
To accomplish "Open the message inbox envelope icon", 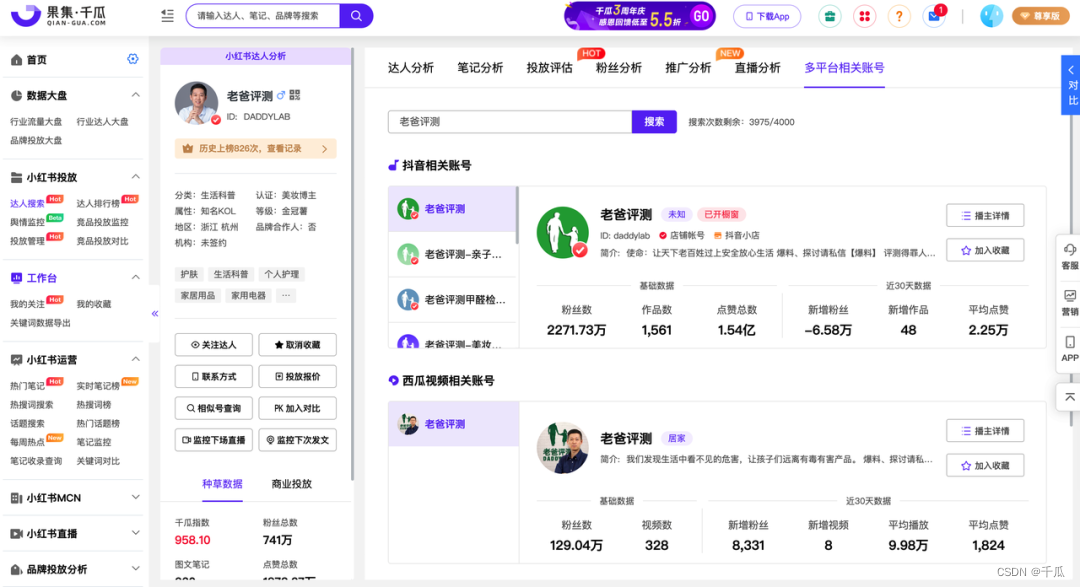I will click(x=935, y=17).
